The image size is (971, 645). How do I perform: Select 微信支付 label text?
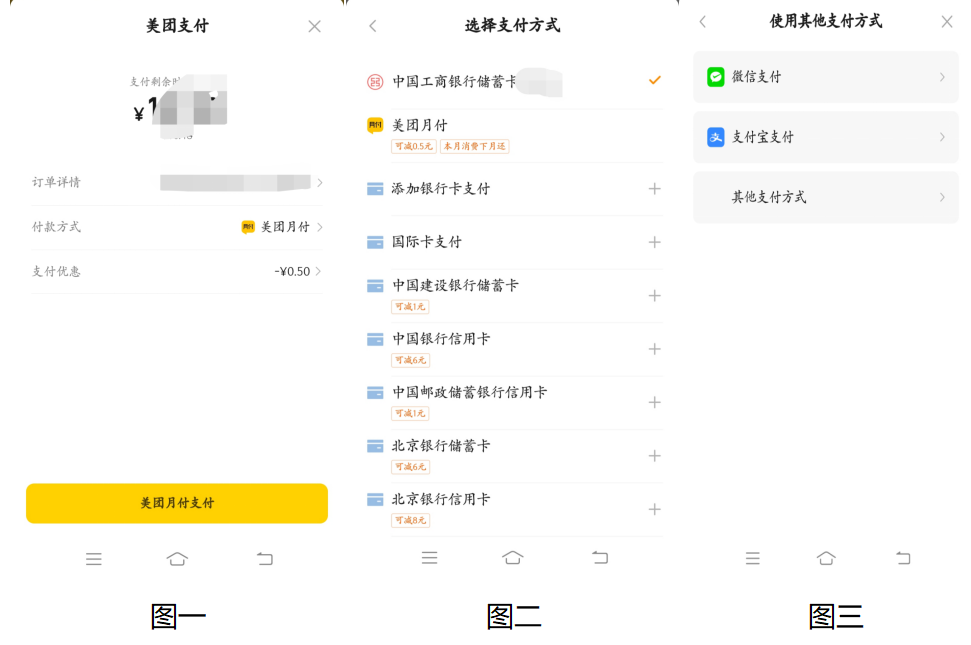click(757, 77)
